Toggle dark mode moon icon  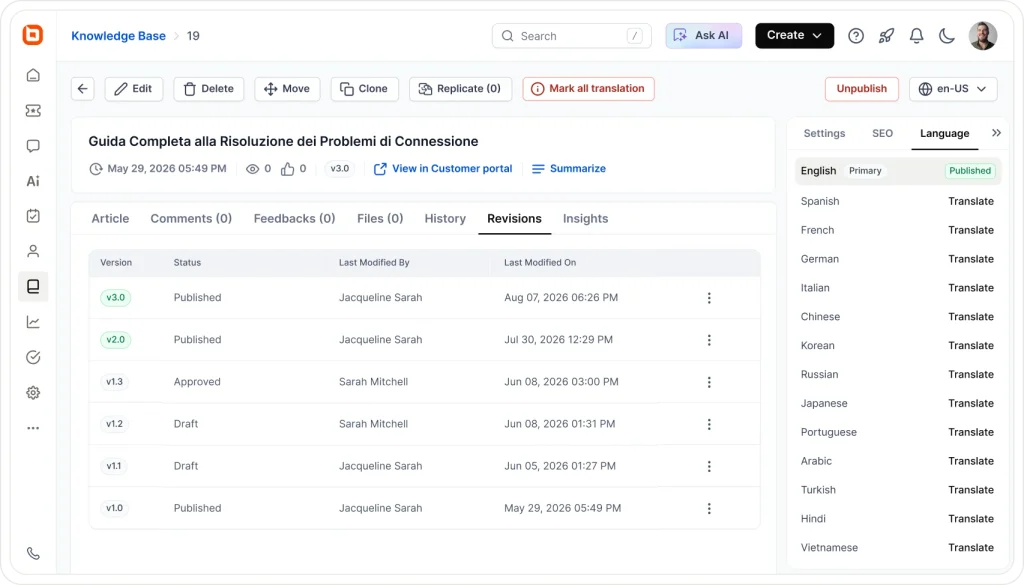[946, 36]
